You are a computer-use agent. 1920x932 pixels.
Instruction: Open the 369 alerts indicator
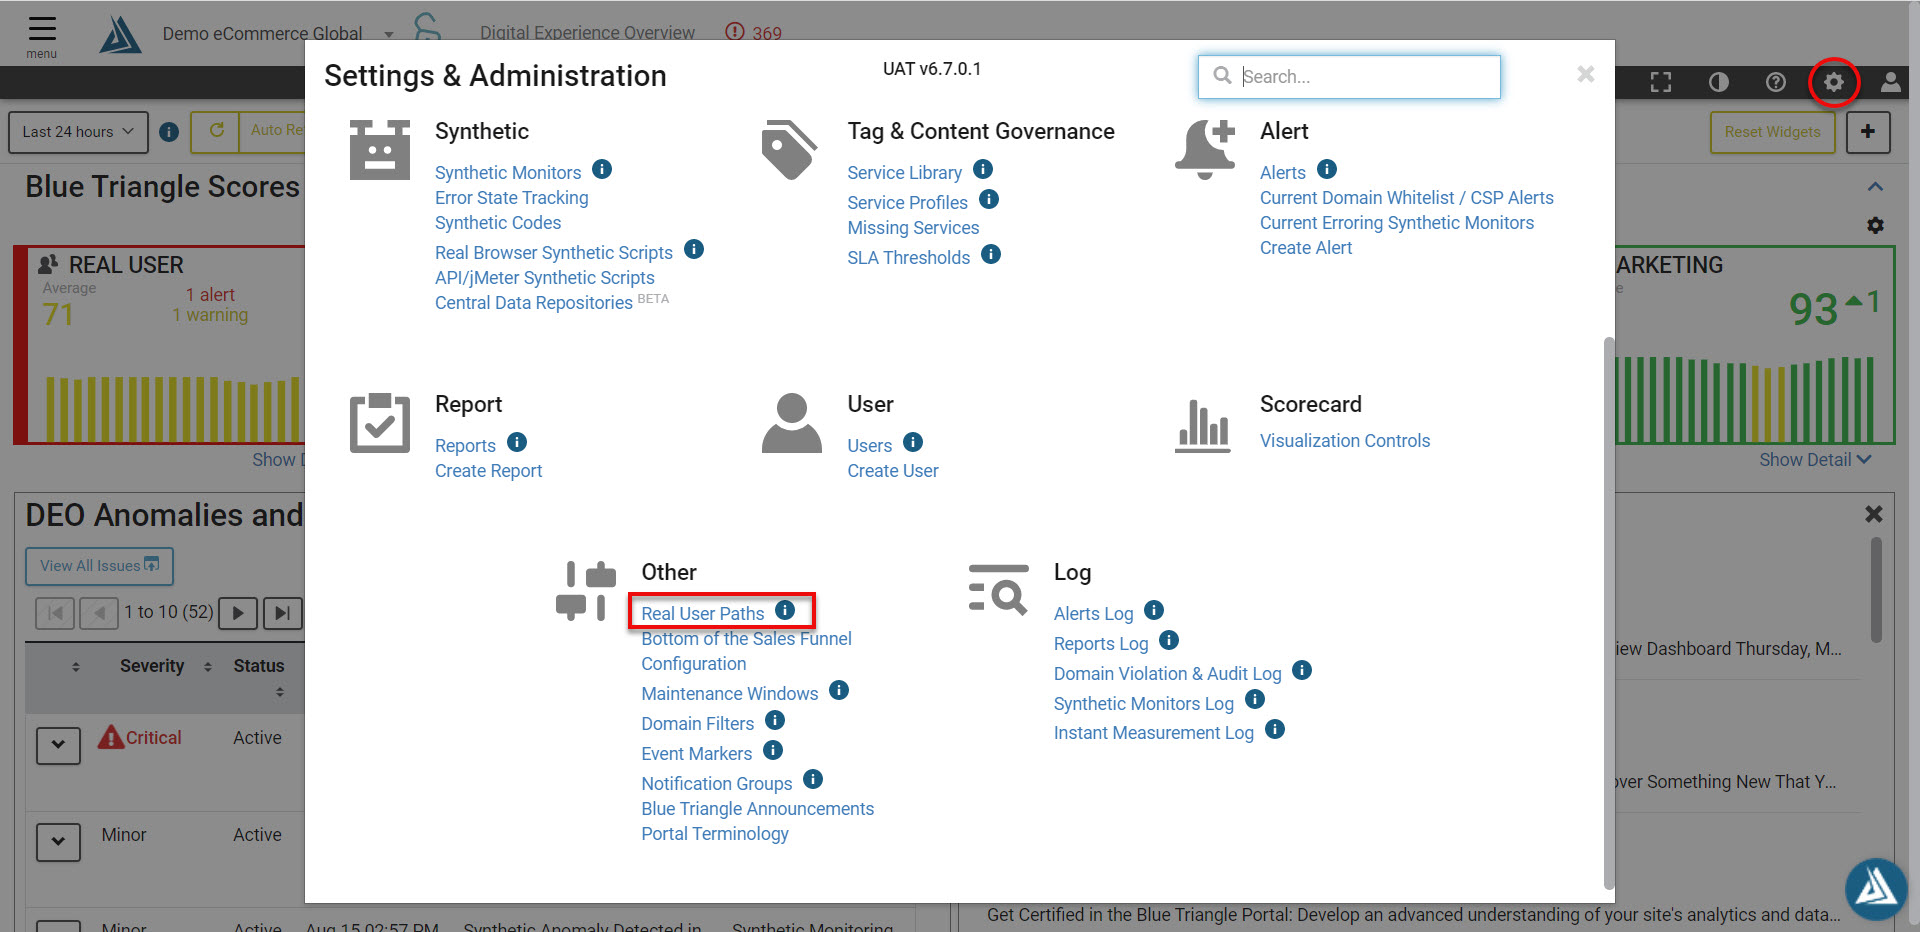click(x=754, y=33)
